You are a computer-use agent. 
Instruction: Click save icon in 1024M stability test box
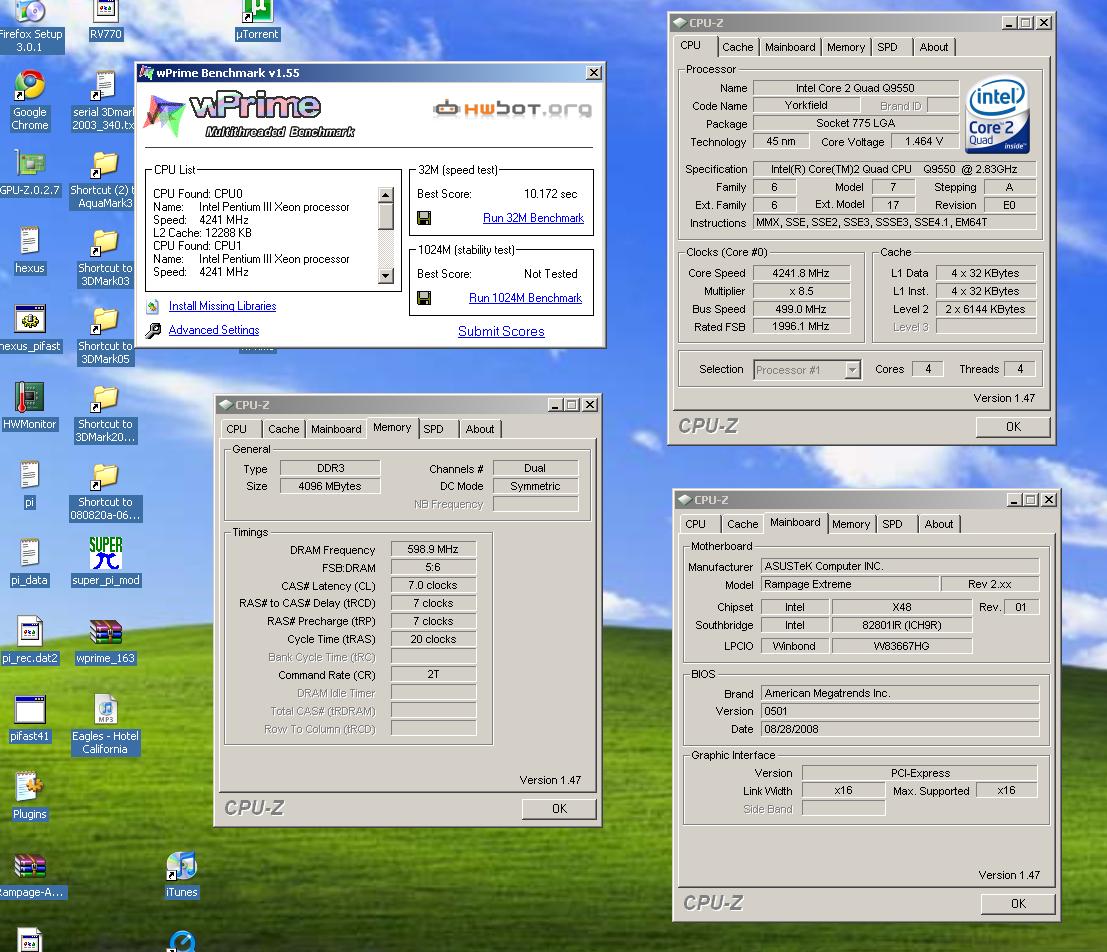[424, 298]
